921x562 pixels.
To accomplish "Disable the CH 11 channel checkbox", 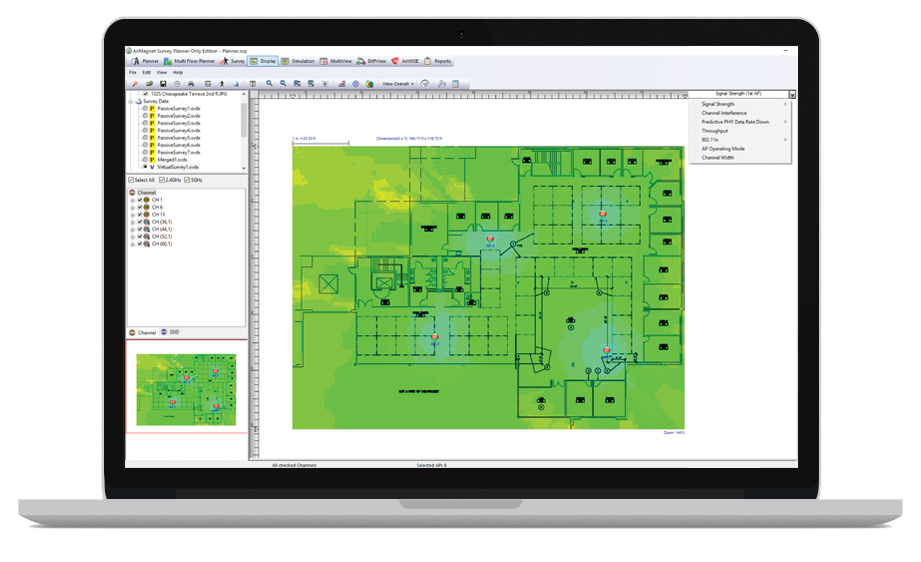I will (140, 214).
